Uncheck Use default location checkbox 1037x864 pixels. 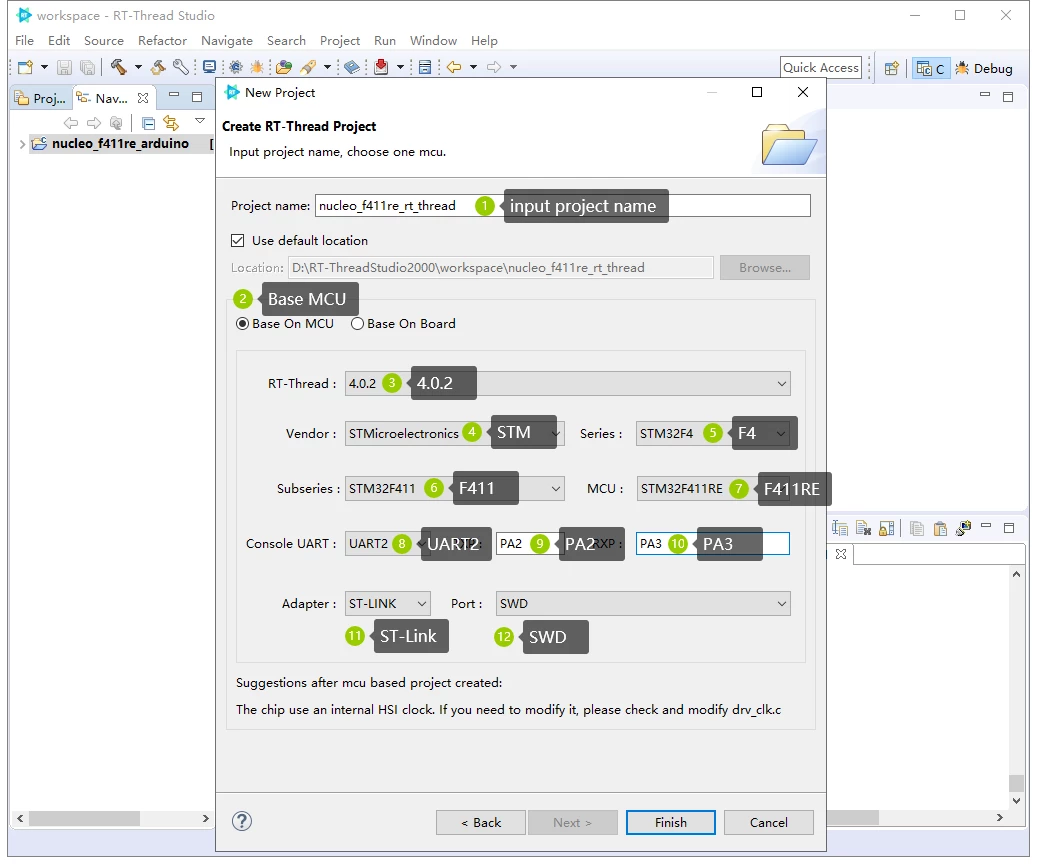(x=237, y=240)
